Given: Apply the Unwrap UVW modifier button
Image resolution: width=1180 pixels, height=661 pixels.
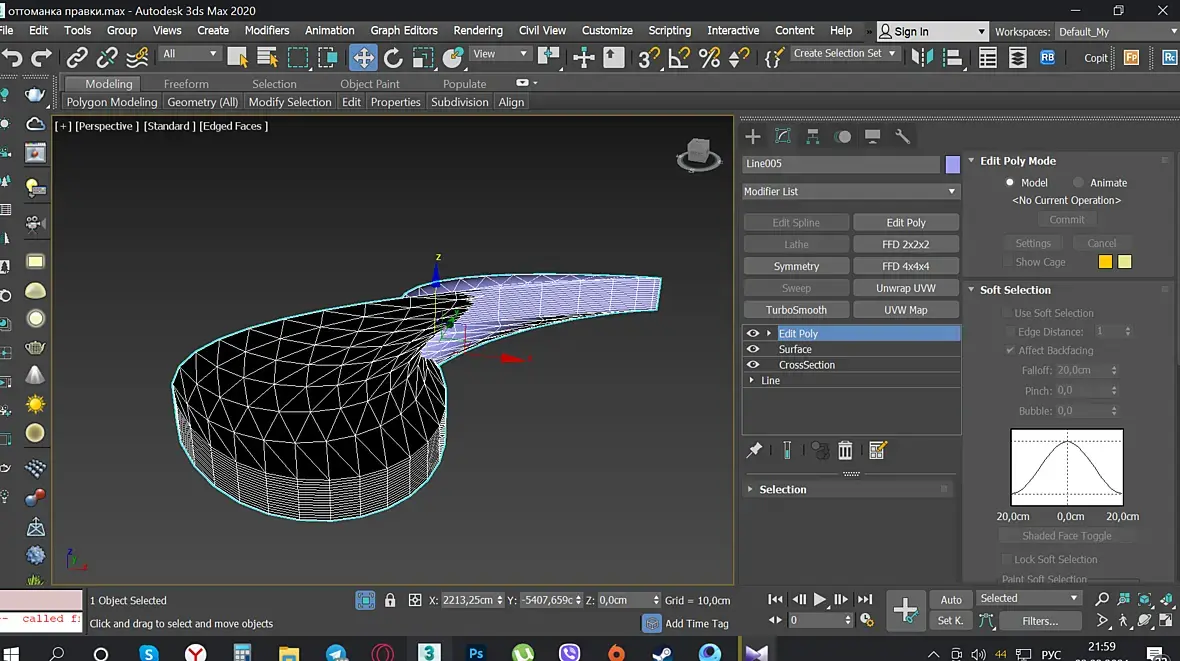Looking at the screenshot, I should pyautogui.click(x=906, y=288).
